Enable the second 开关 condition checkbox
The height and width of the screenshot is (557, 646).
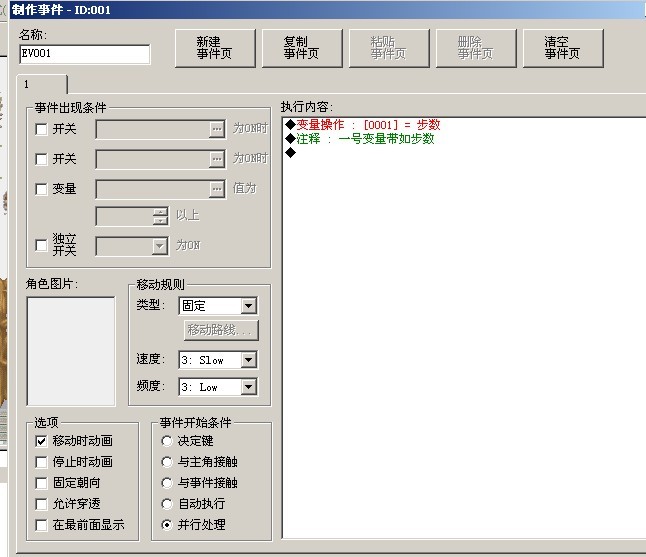point(41,159)
